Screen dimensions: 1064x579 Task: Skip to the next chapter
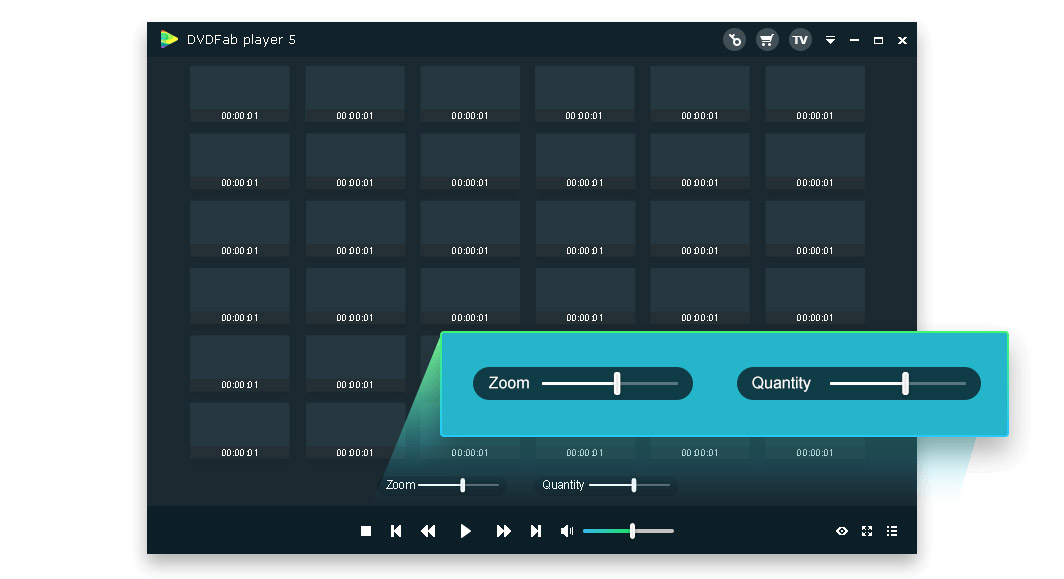[536, 531]
